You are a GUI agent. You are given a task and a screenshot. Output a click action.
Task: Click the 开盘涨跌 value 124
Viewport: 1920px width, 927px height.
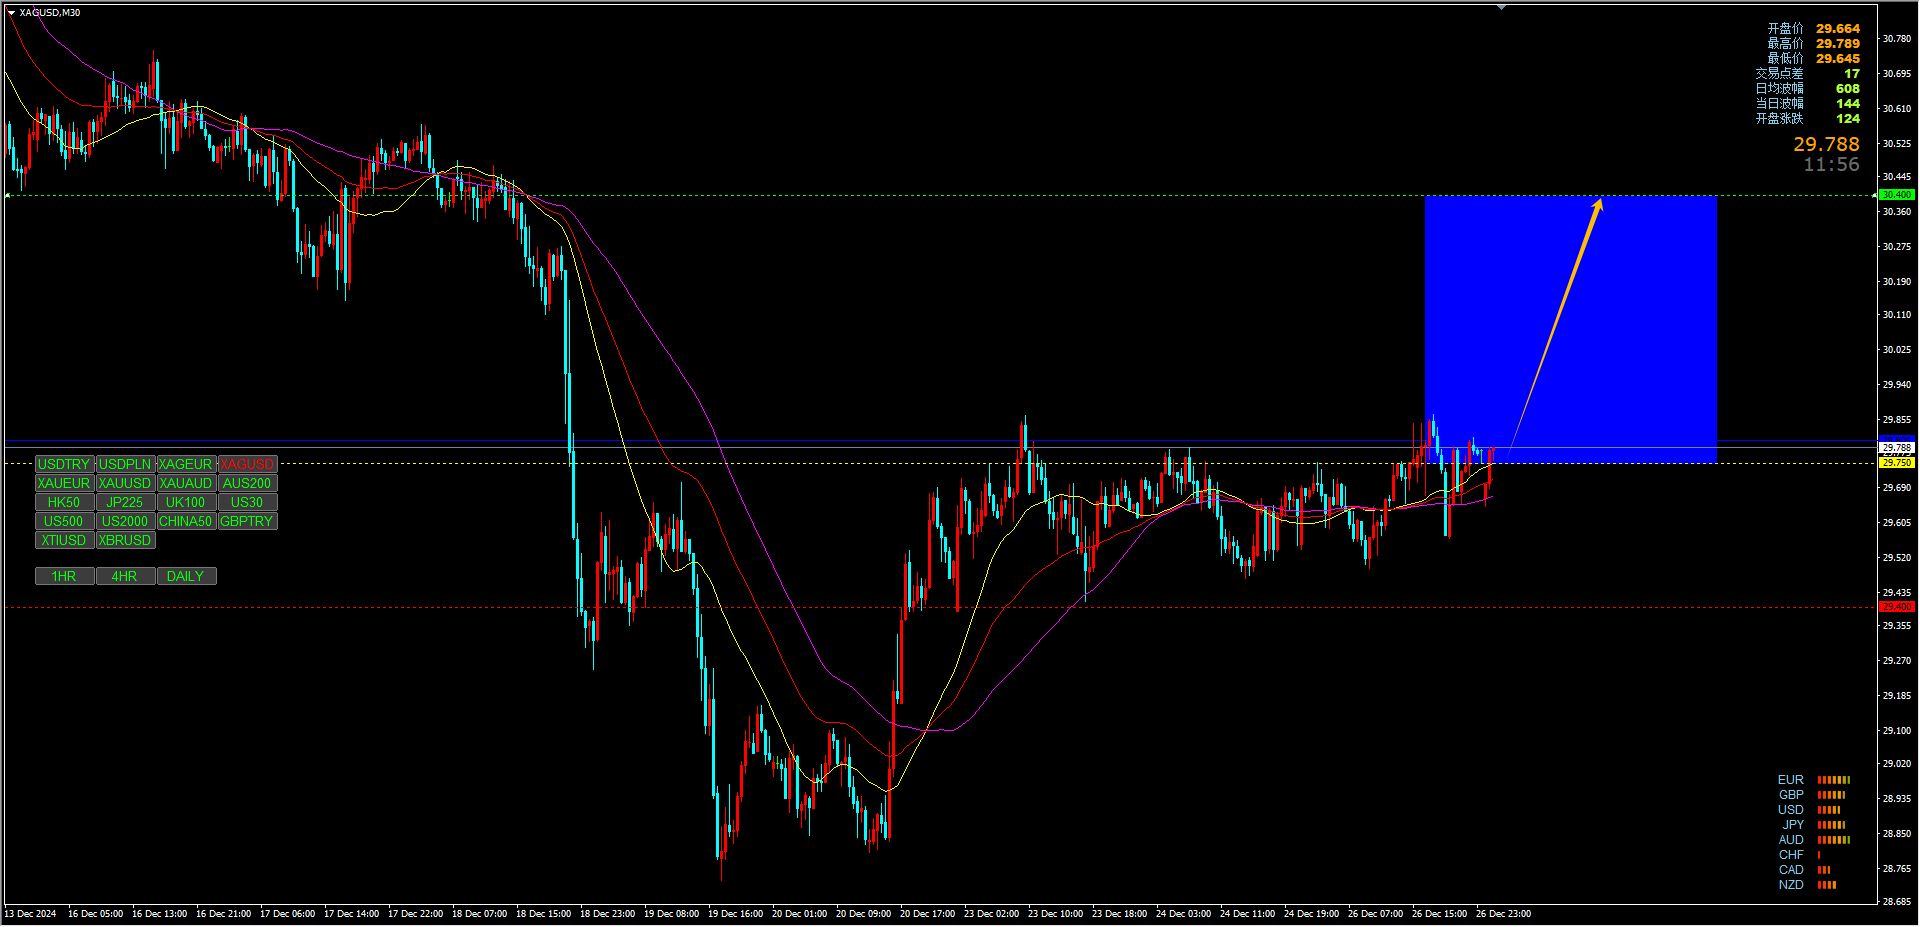1847,119
